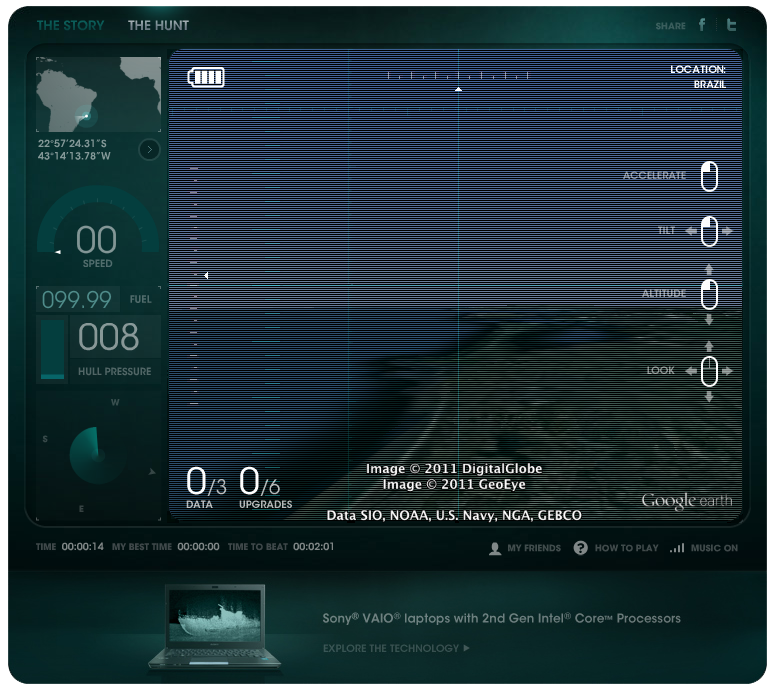This screenshot has height=690, width=775.
Task: Click the Sony VAIO laptop image
Action: click(215, 627)
